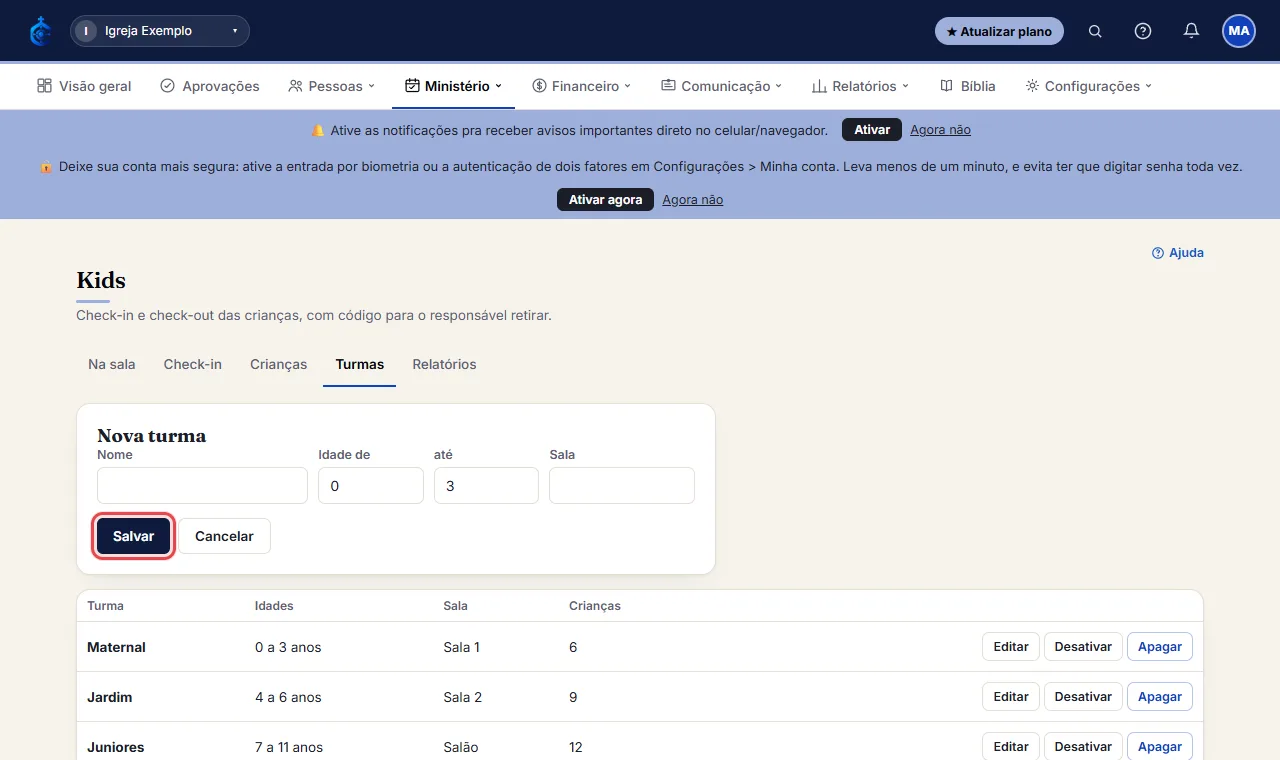Dismiss security banner with Agora não
Image resolution: width=1280 pixels, height=760 pixels.
[692, 200]
